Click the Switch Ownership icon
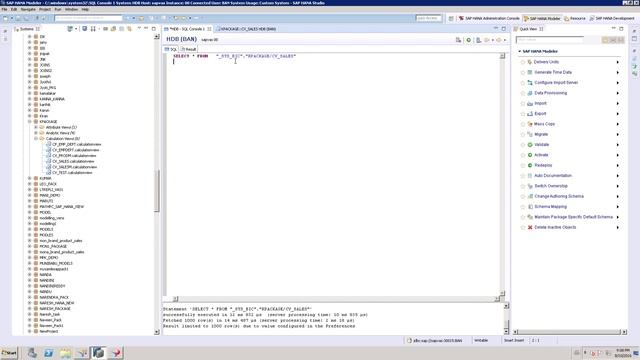Viewport: 640px width, 360px height. click(530, 186)
